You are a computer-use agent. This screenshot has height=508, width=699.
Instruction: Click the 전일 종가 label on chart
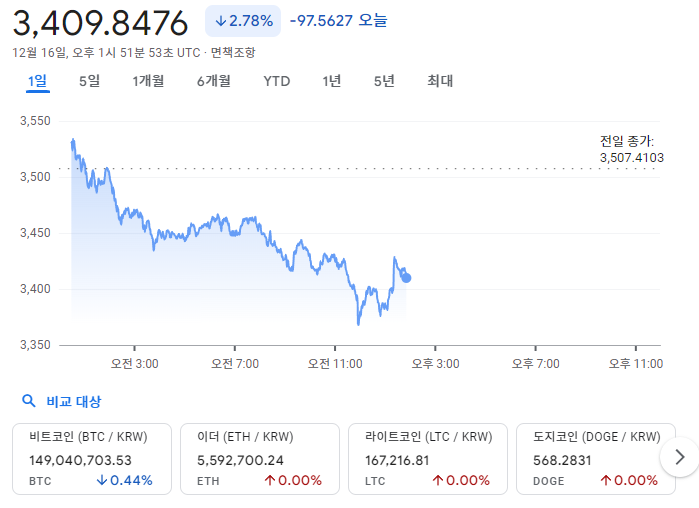(x=626, y=142)
